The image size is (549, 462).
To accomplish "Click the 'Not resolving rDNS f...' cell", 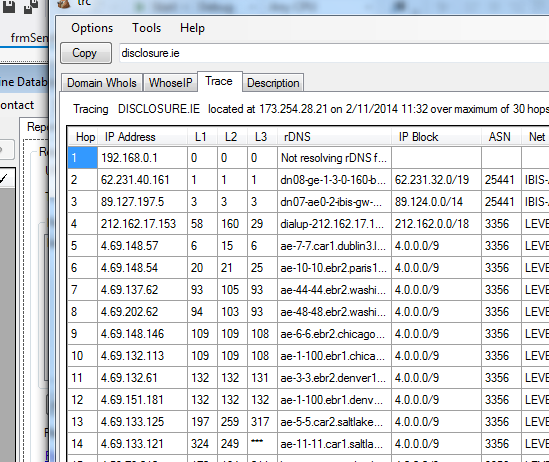I will coord(334,158).
